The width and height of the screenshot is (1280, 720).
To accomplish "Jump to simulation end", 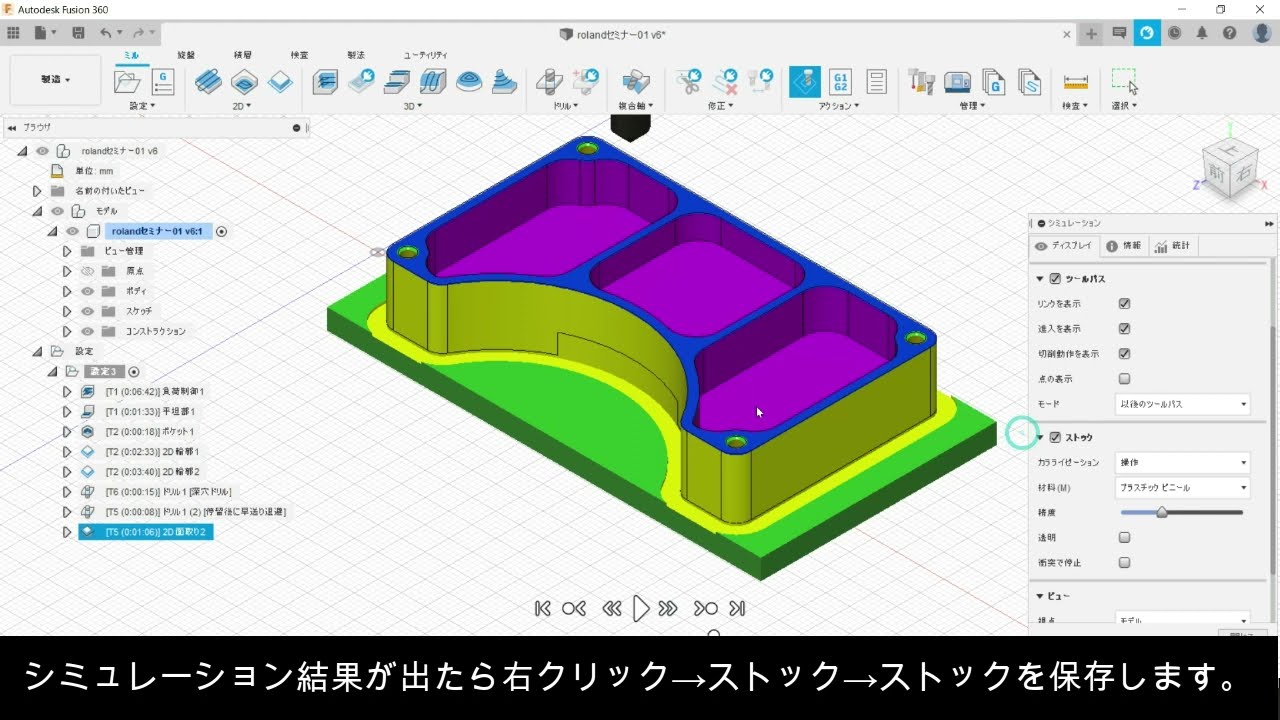I will [x=737, y=608].
